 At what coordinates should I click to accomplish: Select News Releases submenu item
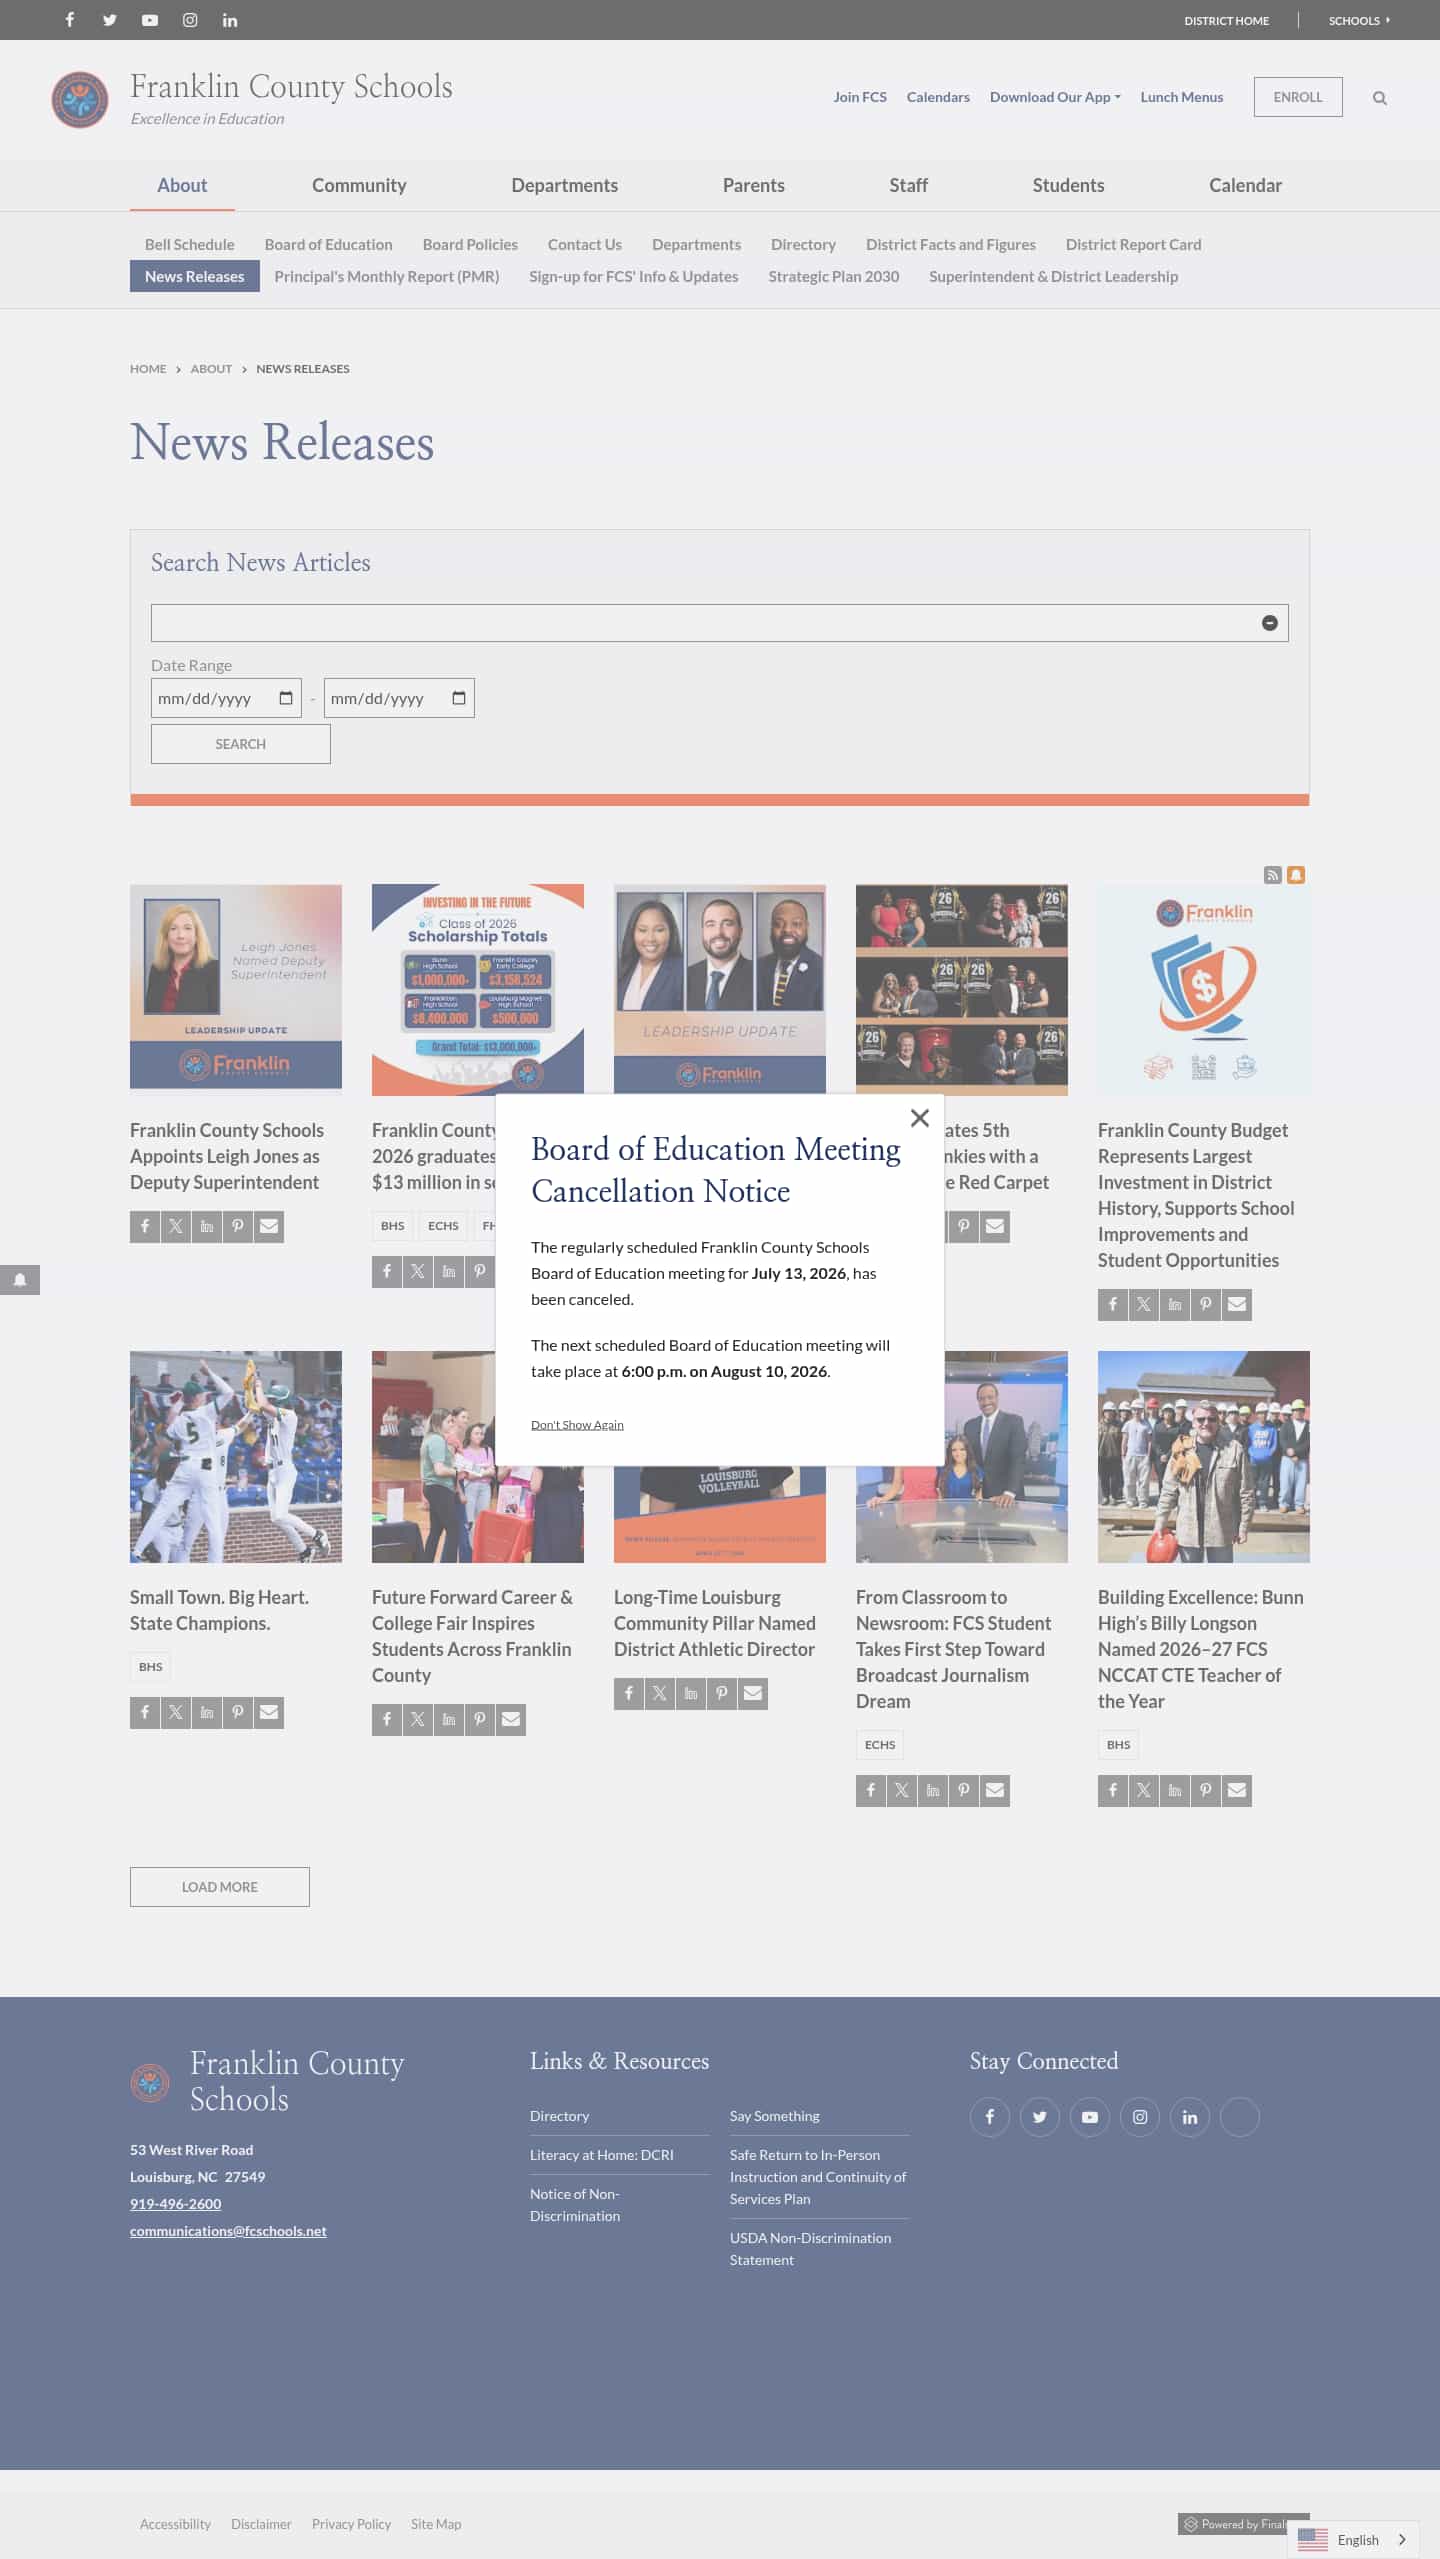pos(194,276)
